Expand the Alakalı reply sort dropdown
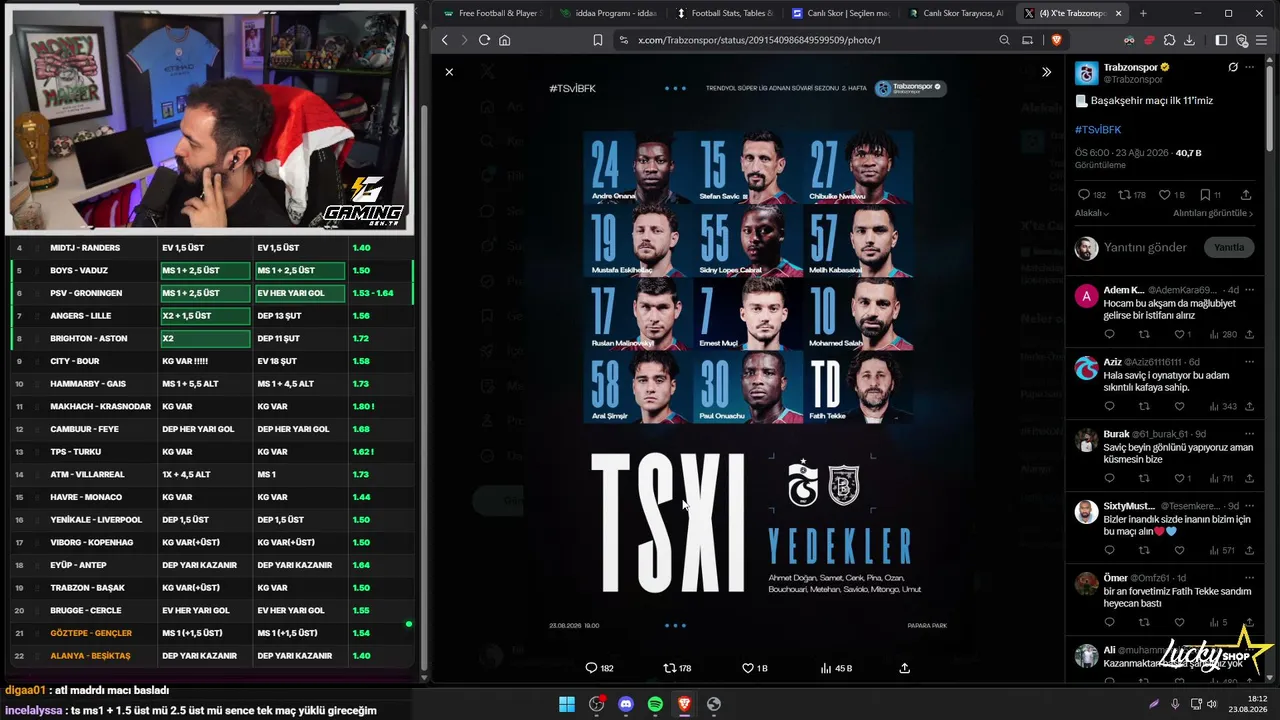 tap(1092, 213)
